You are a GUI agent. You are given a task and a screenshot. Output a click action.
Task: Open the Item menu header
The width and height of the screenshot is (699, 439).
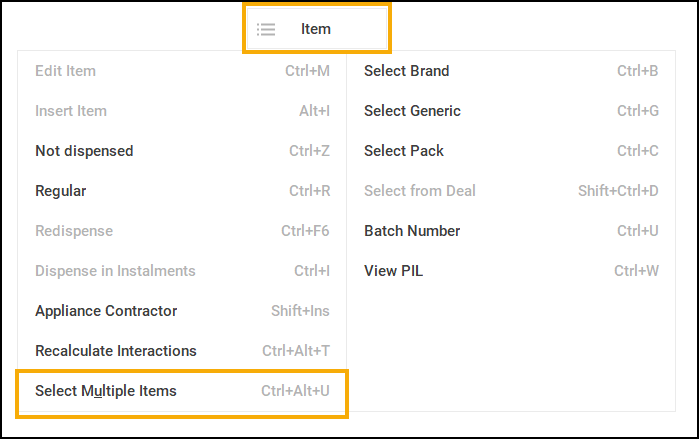click(316, 29)
